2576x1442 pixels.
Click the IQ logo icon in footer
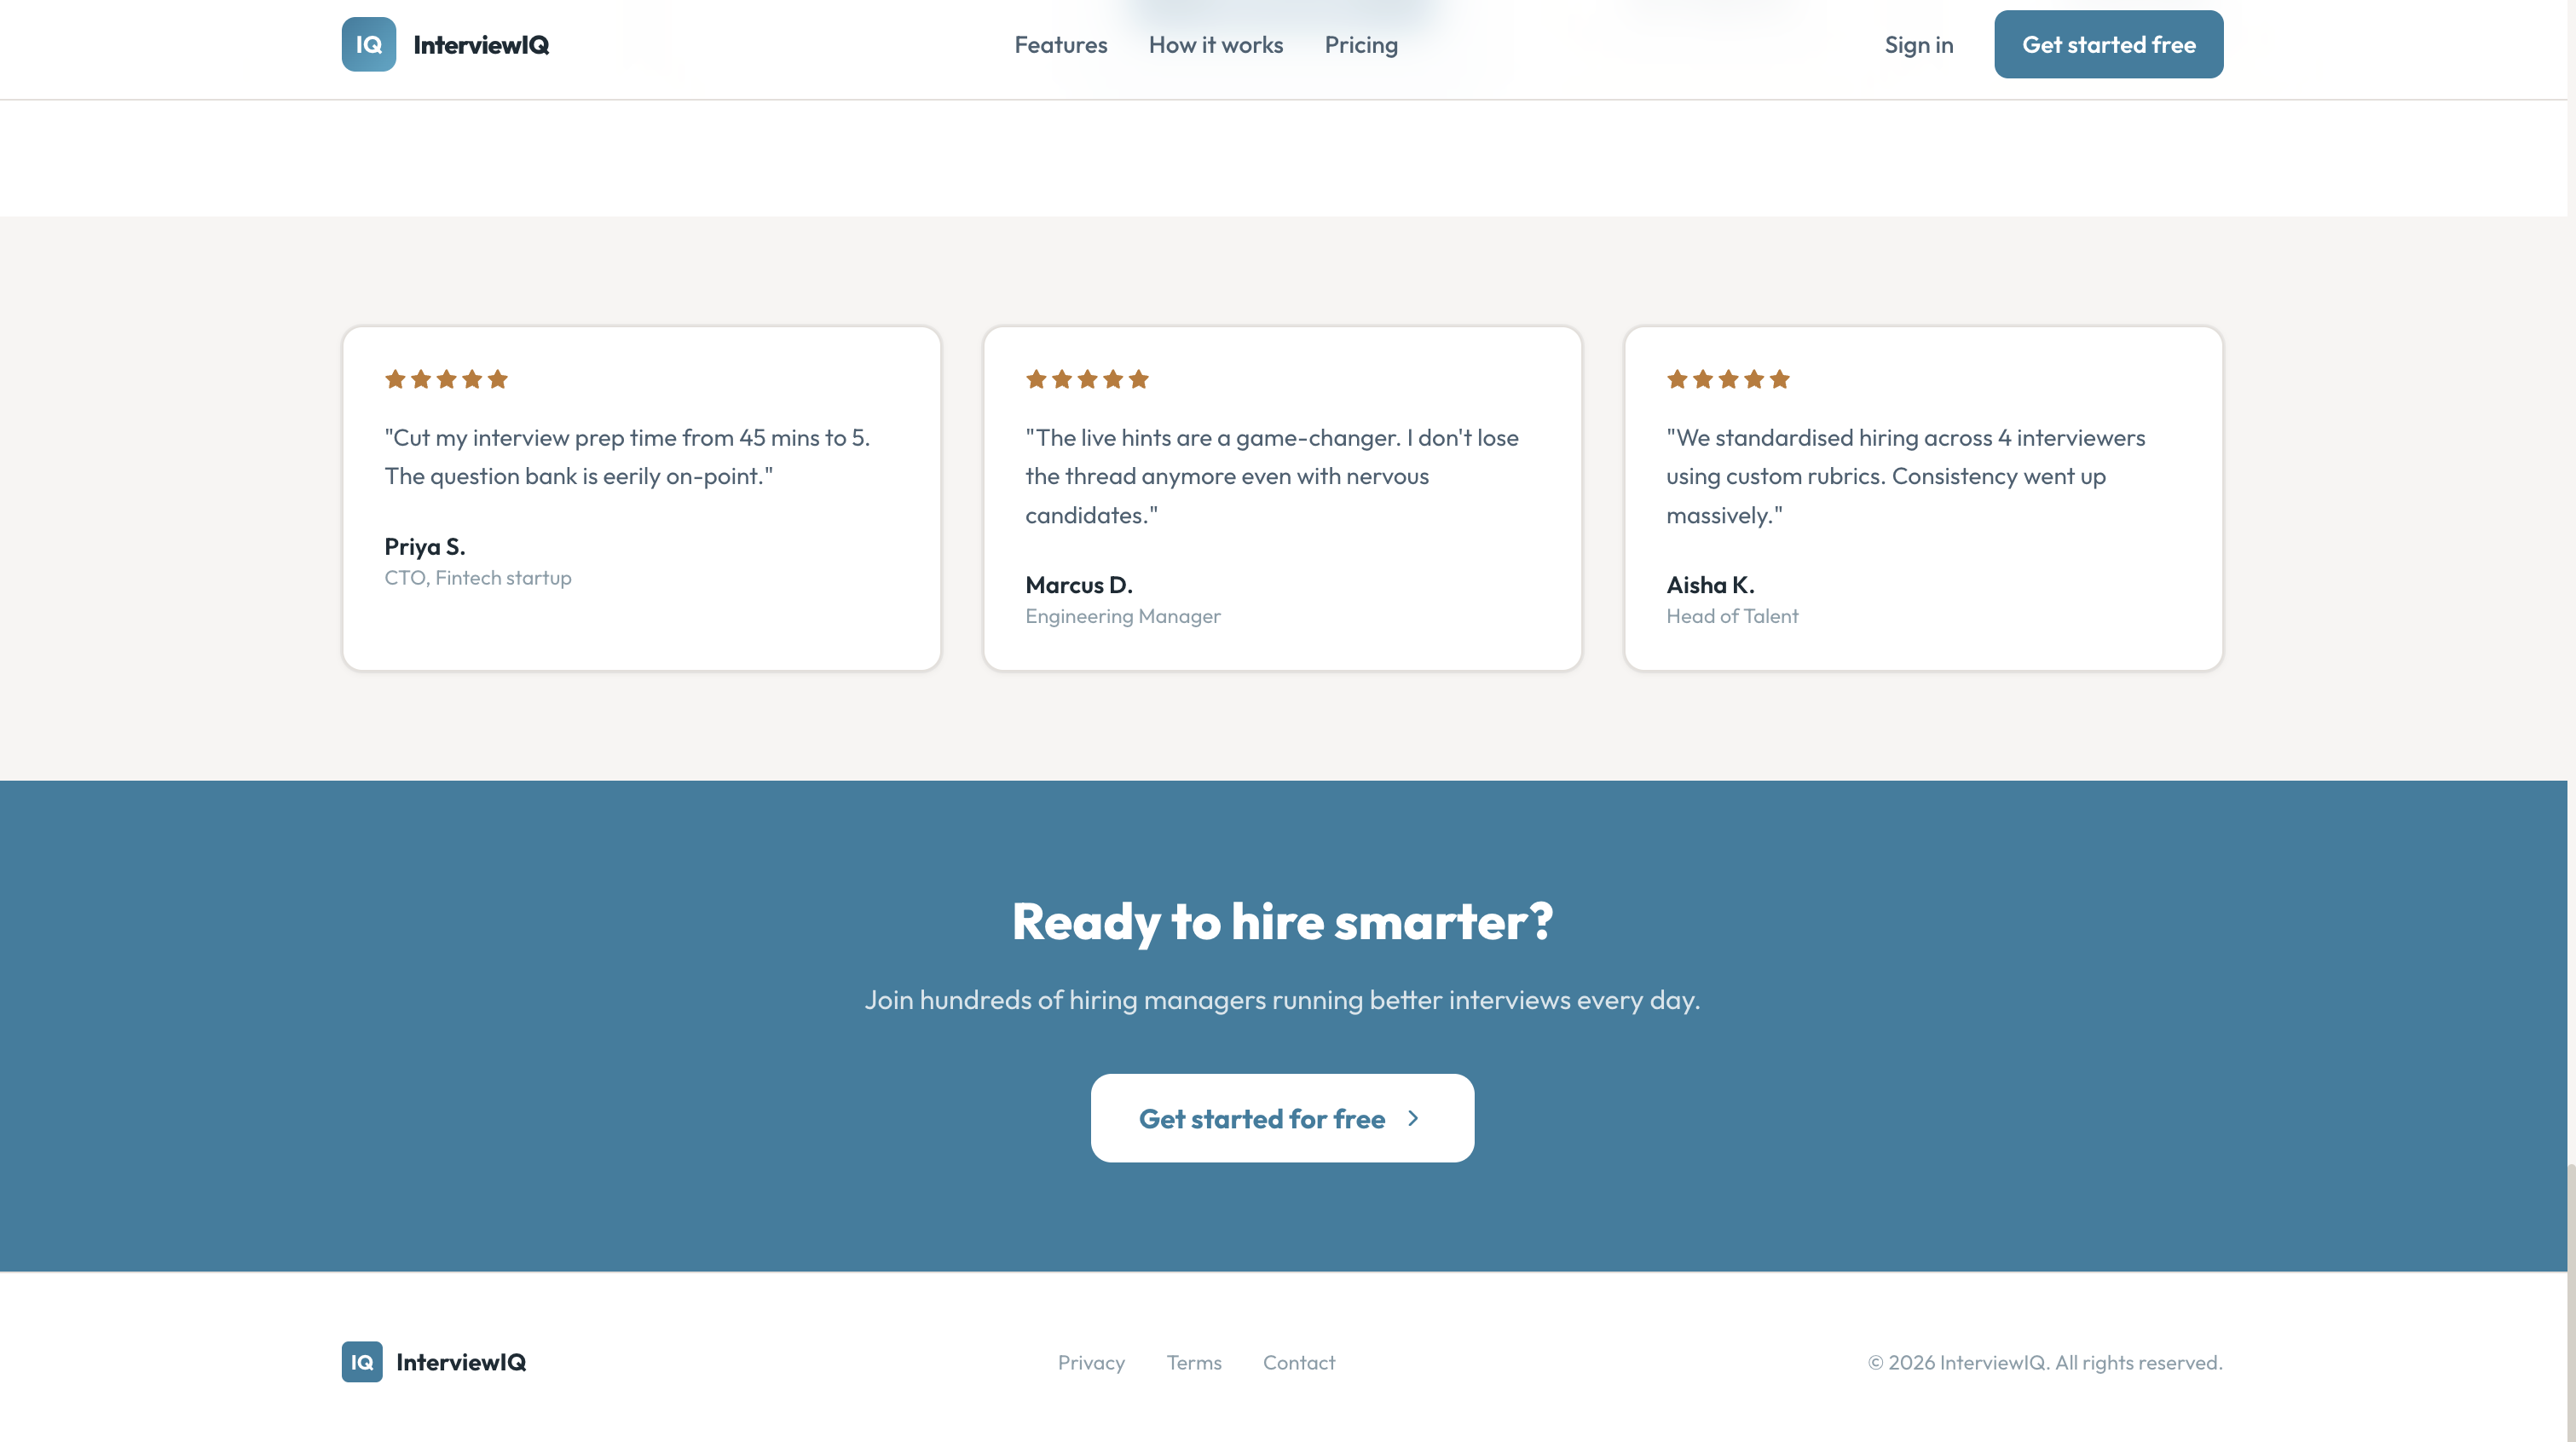click(x=361, y=1361)
